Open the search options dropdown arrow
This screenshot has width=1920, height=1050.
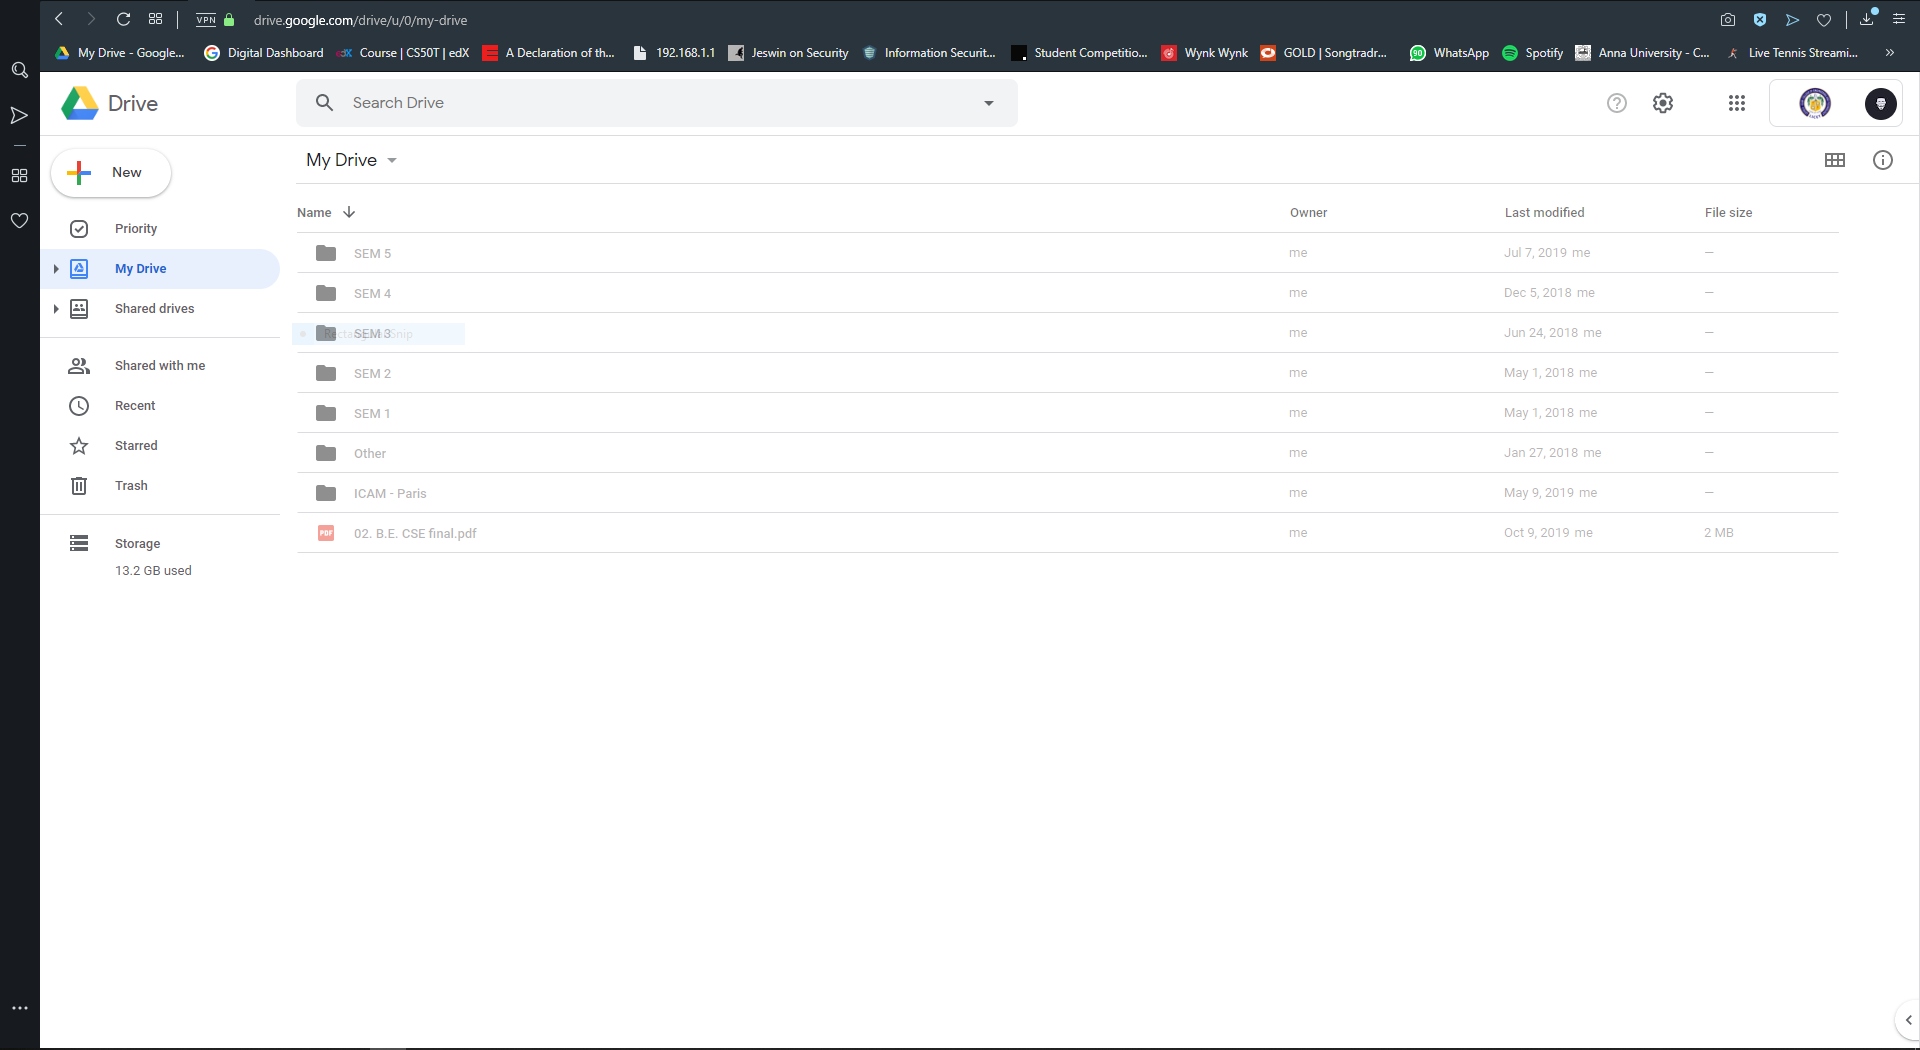[989, 102]
